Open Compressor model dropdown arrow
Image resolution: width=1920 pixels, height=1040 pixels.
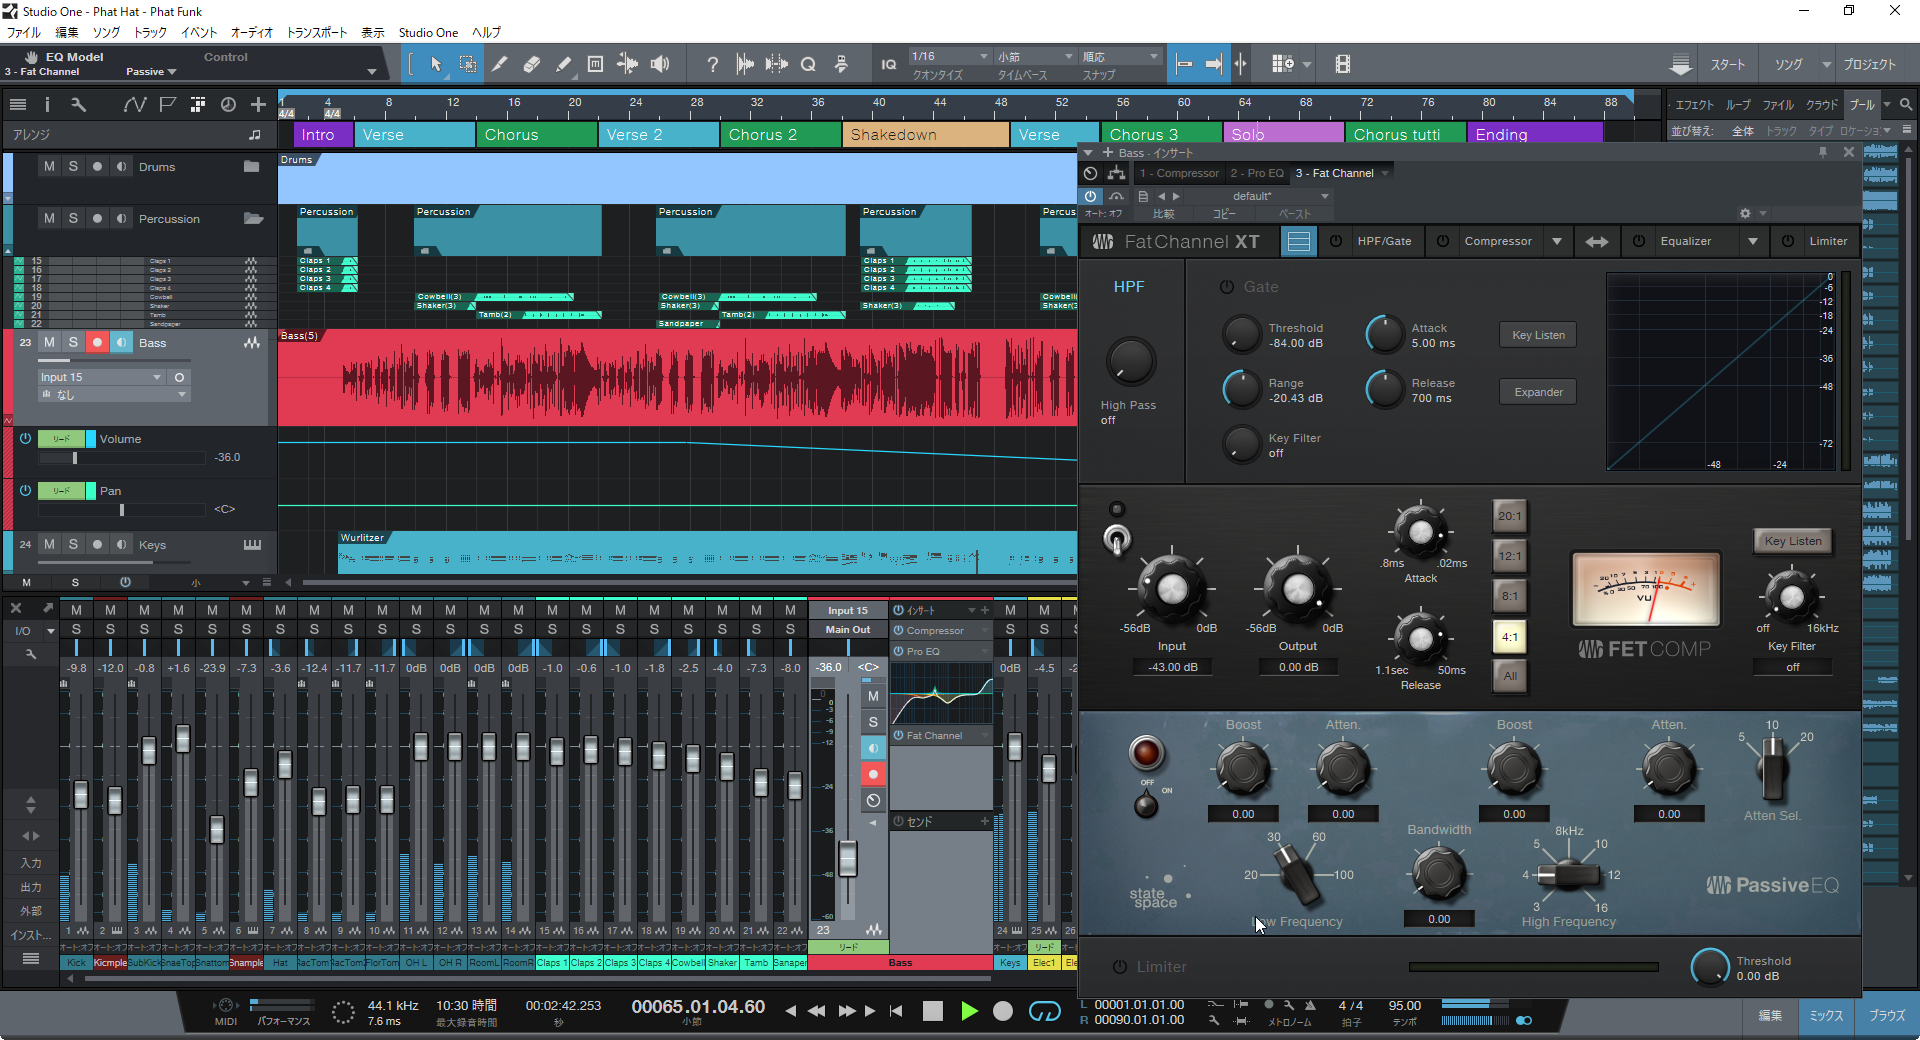click(x=1556, y=241)
